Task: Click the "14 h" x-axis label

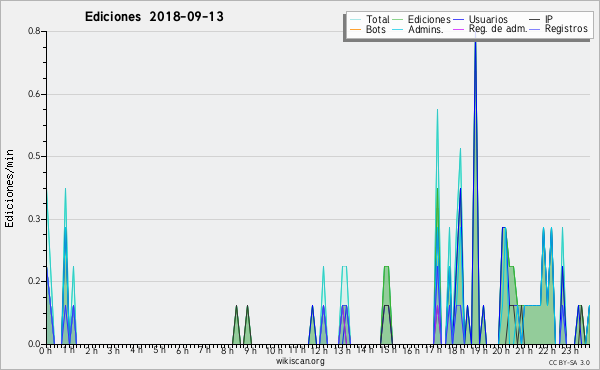Action: 365,350
